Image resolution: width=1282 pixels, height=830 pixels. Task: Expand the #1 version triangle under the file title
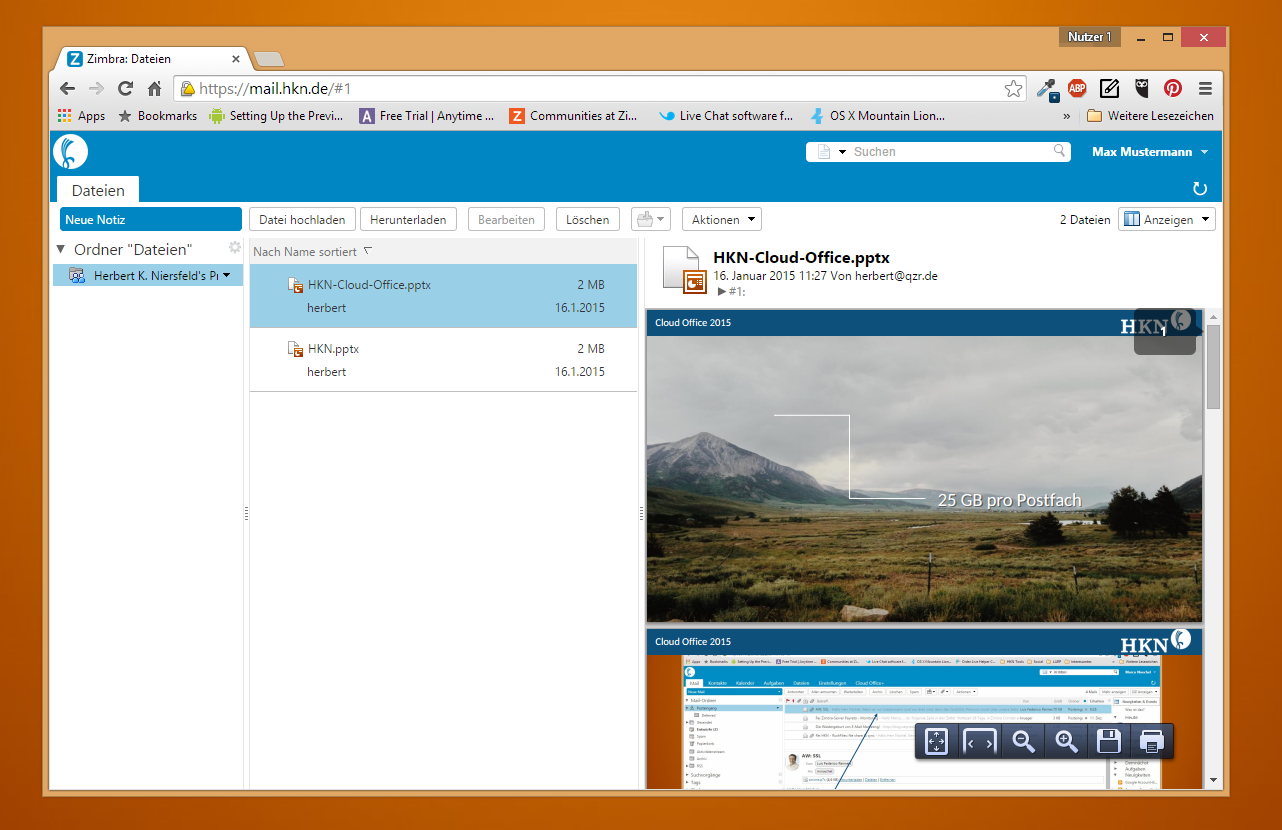click(722, 291)
